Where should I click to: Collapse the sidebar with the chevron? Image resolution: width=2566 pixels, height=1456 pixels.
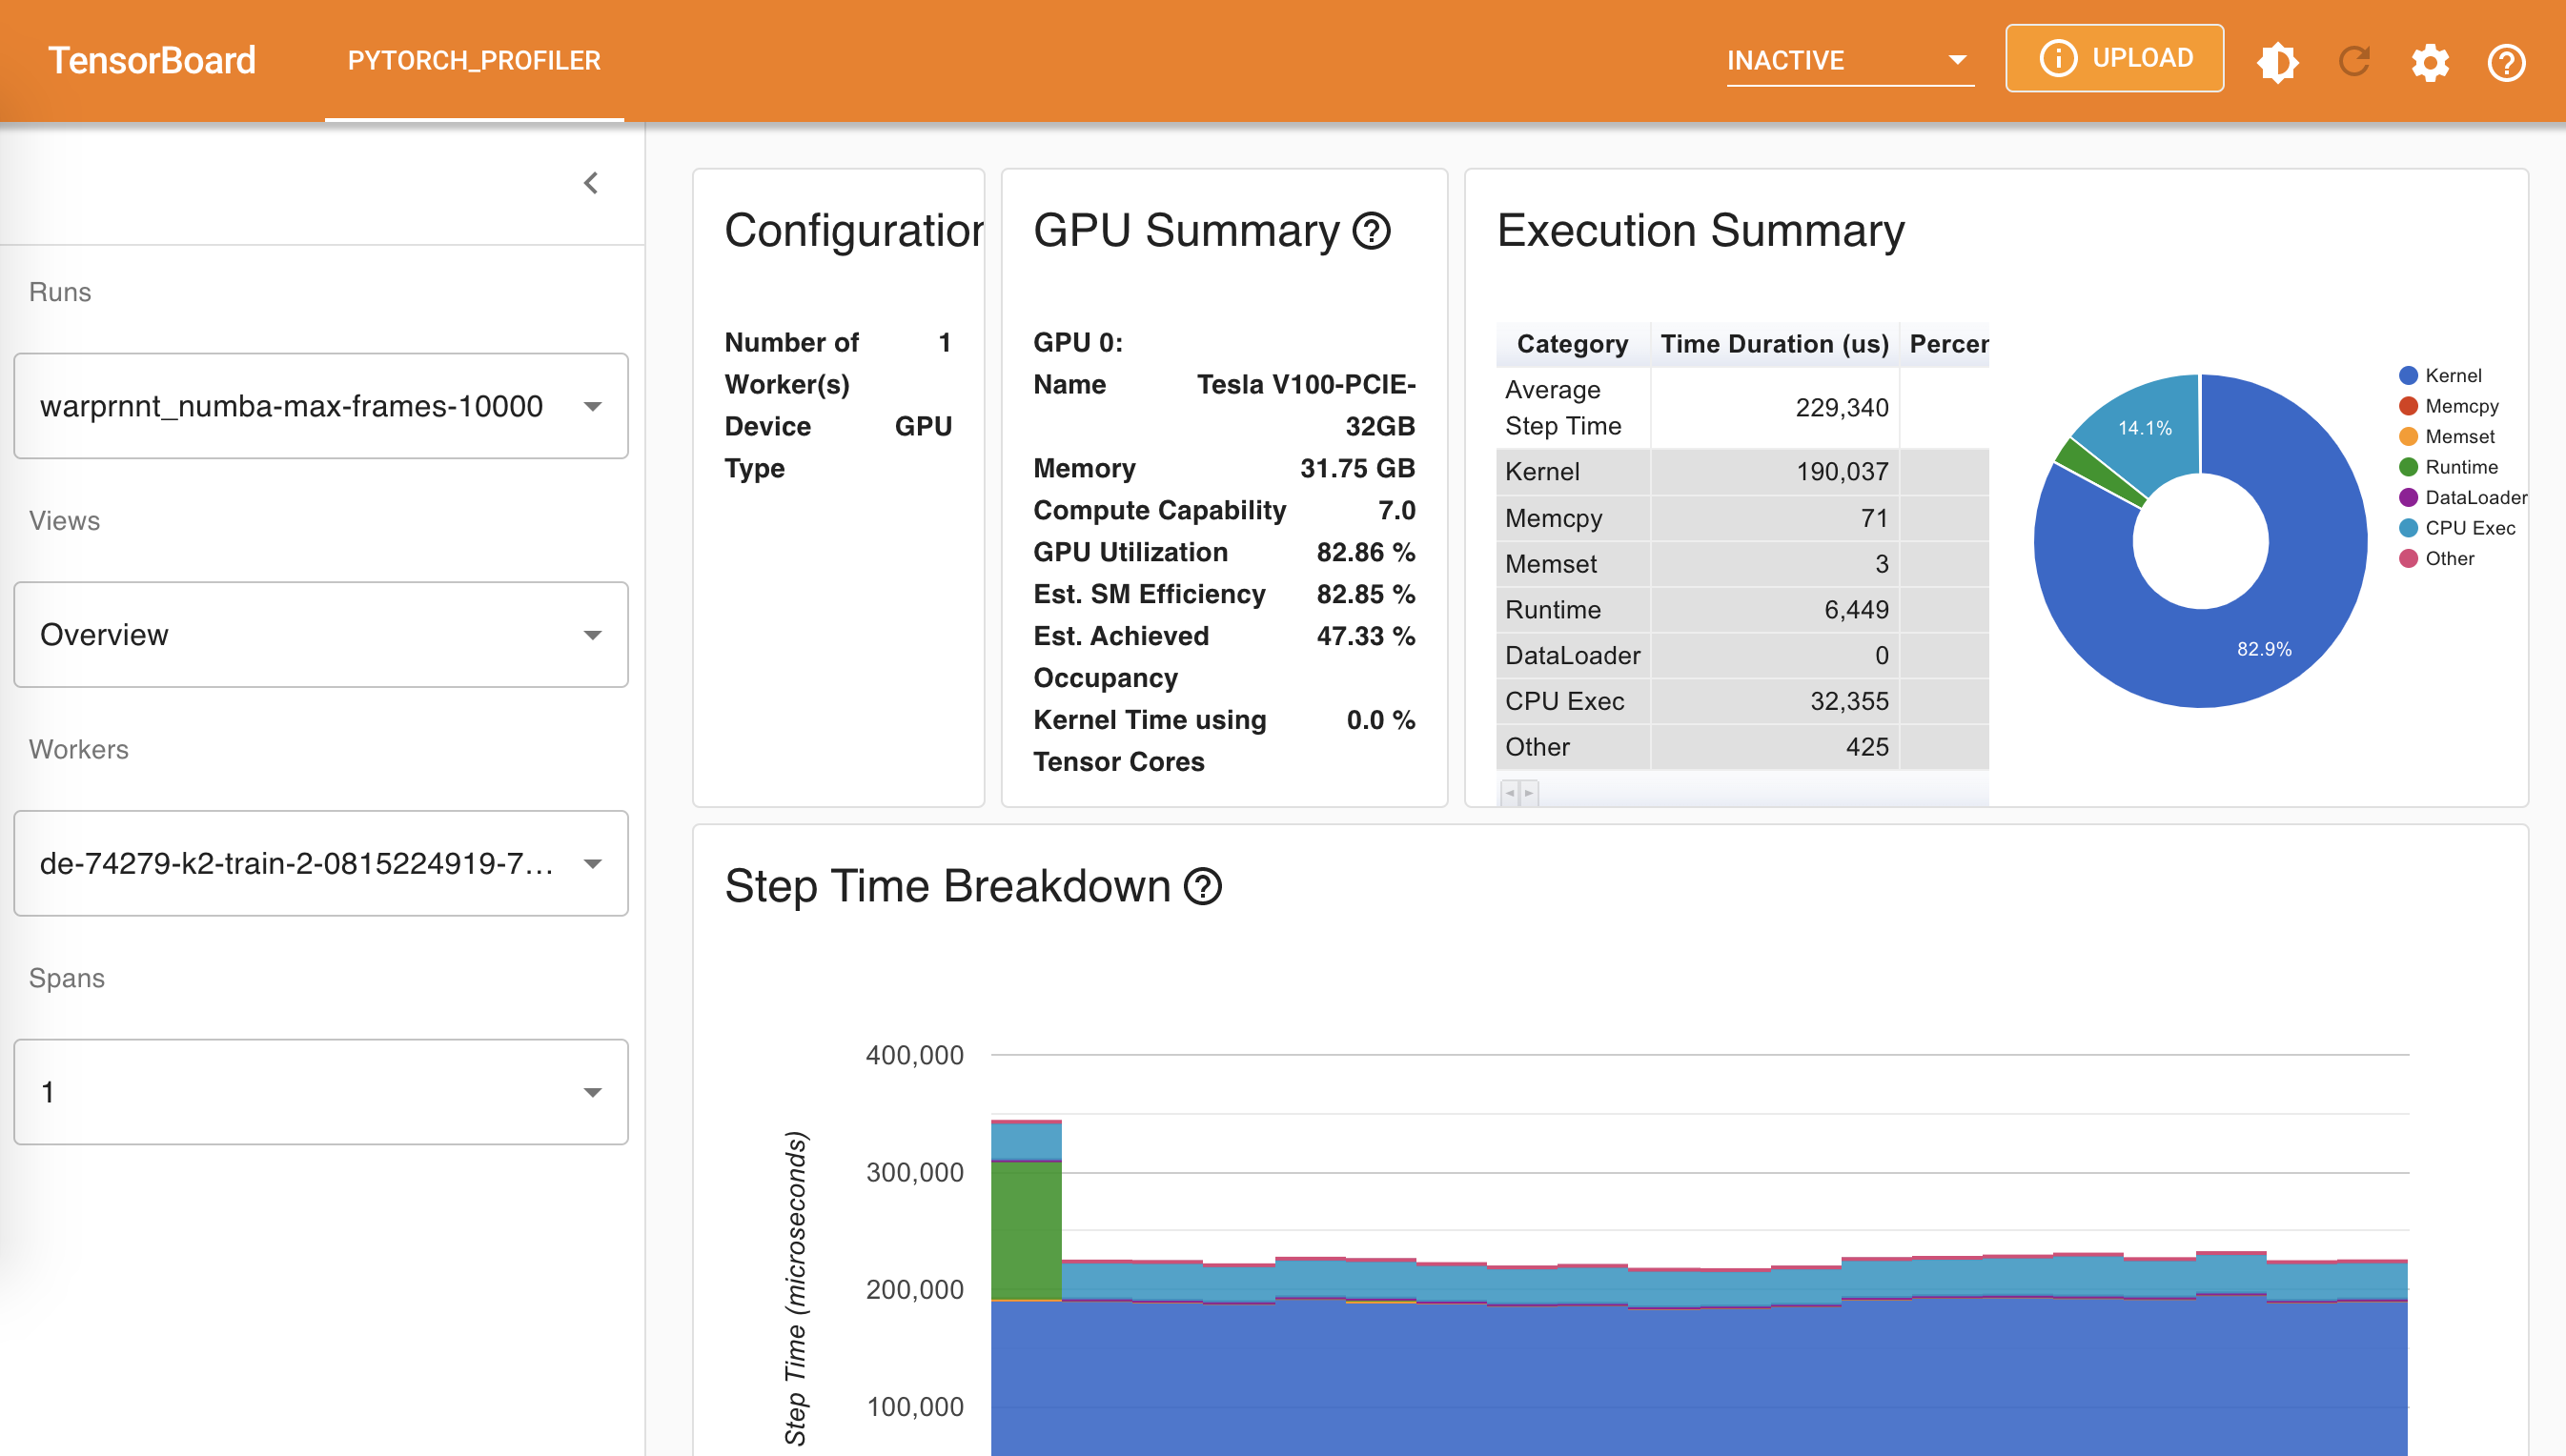[591, 183]
